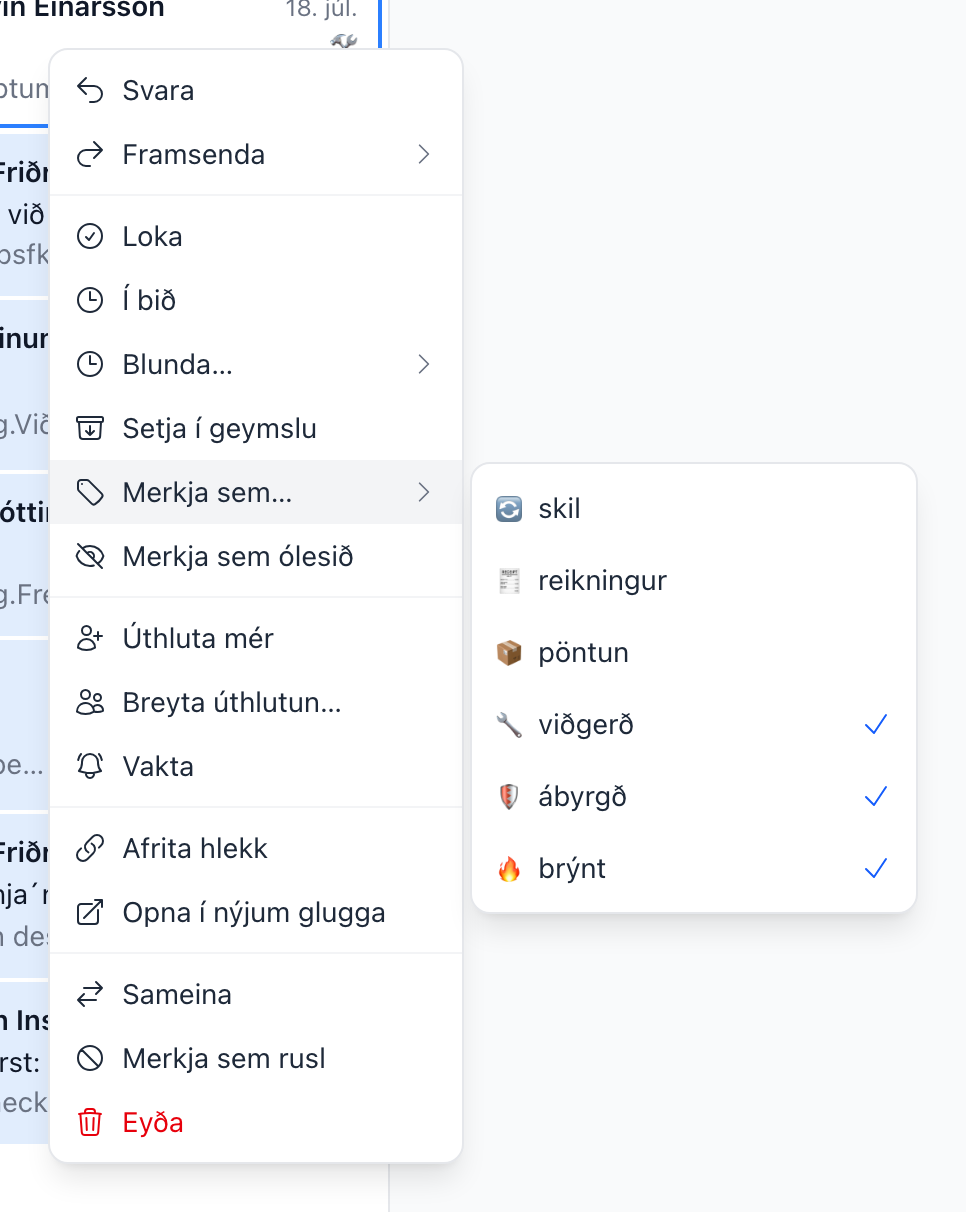Click the reply arrow icon beside Svara

pos(90,91)
